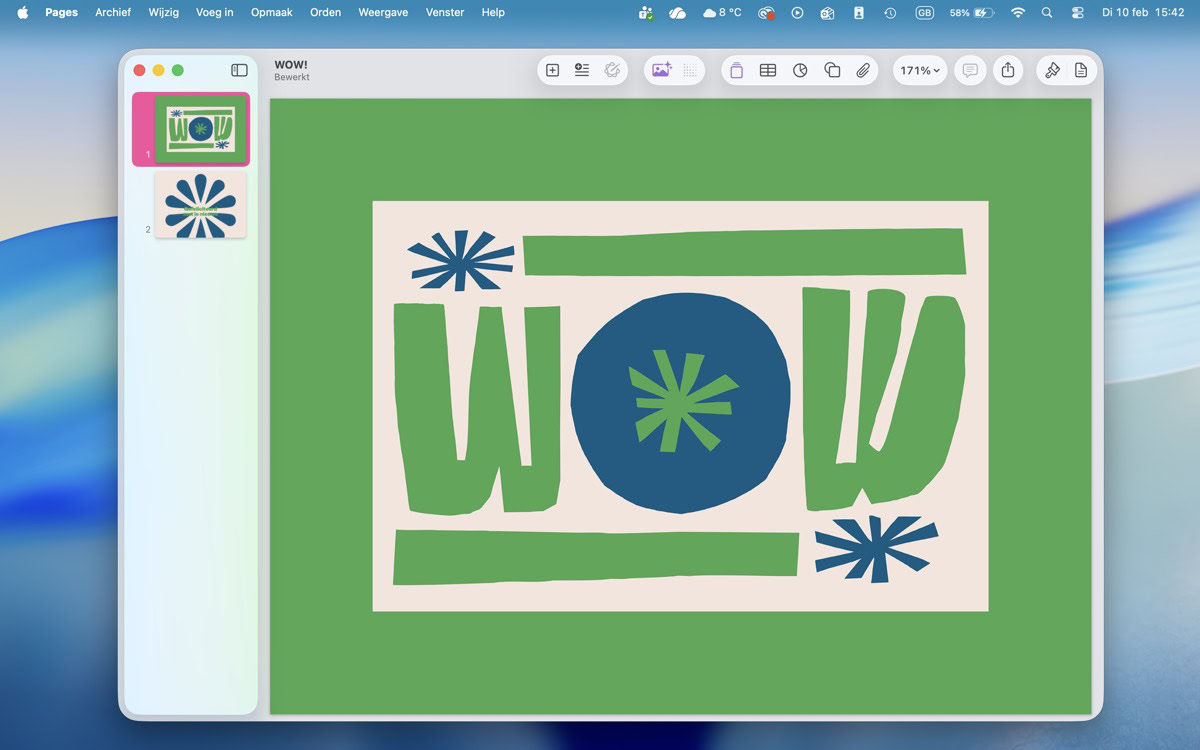
Task: Expand the 171% zoom dropdown
Action: point(919,70)
